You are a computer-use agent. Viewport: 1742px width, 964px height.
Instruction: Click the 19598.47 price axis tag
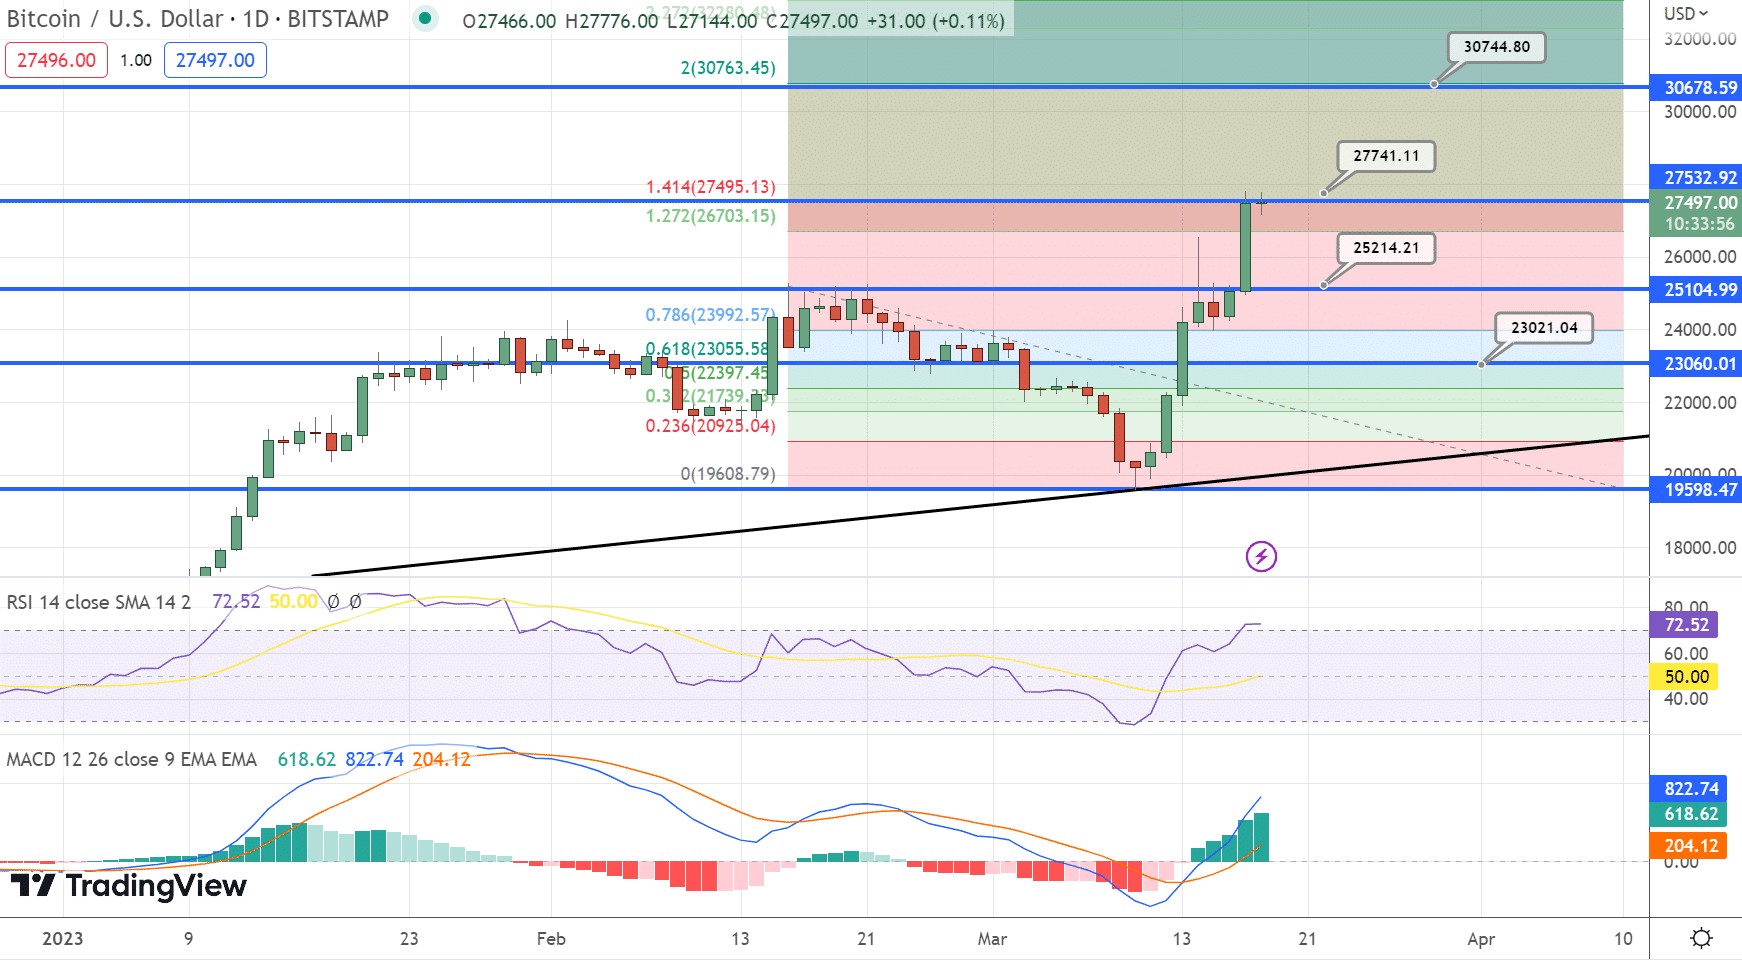coord(1696,490)
